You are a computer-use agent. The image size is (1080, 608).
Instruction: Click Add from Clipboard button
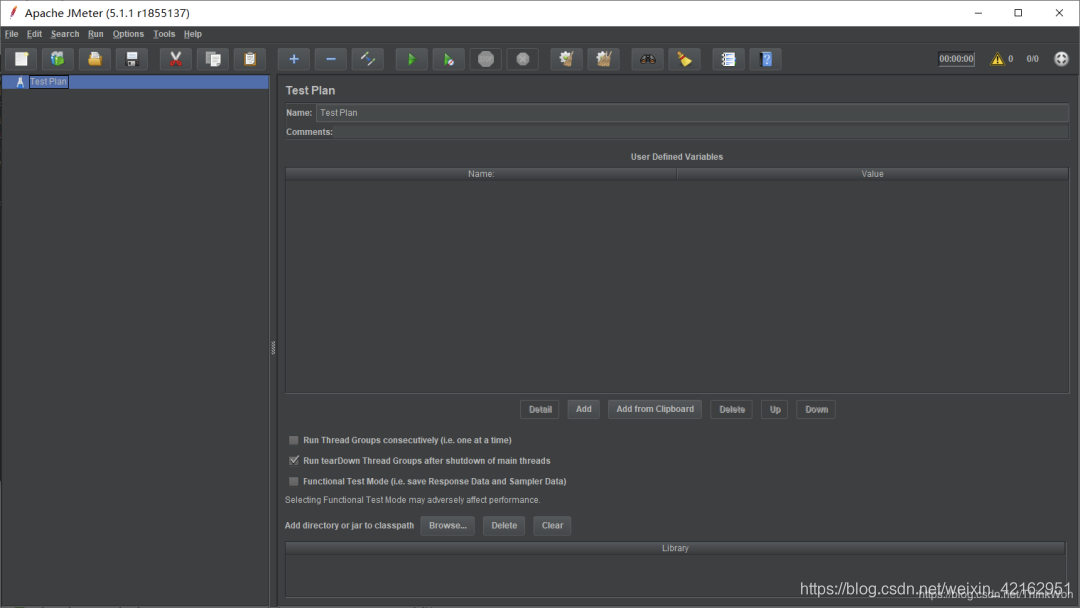tap(655, 410)
